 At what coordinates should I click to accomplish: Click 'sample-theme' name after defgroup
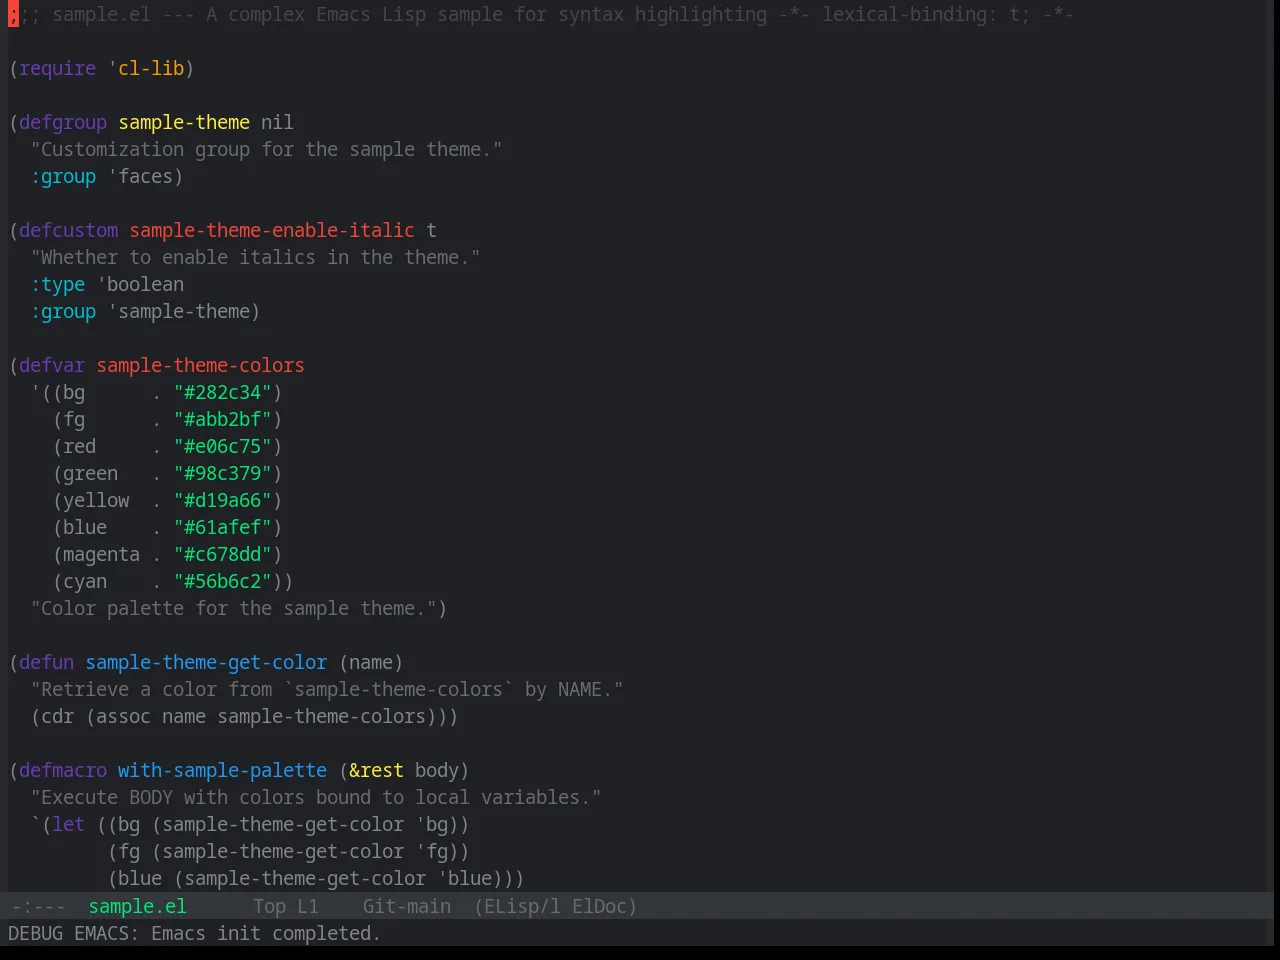coord(184,122)
